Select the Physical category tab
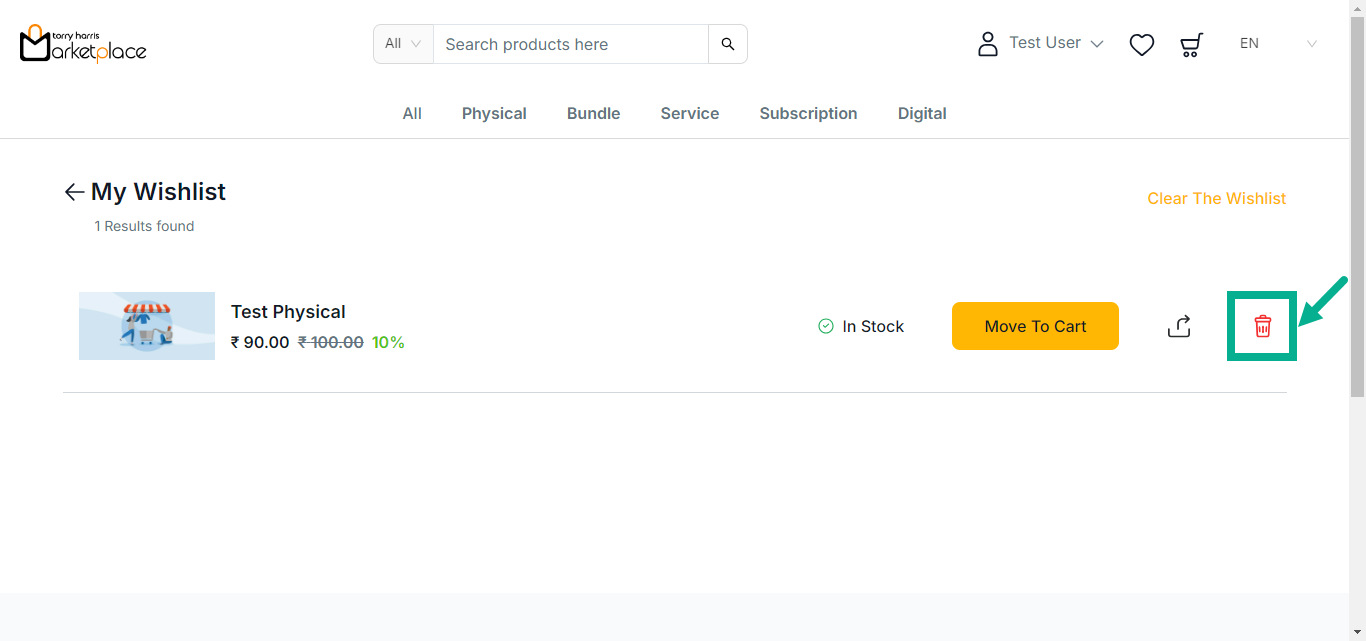The height and width of the screenshot is (641, 1366). pos(494,114)
